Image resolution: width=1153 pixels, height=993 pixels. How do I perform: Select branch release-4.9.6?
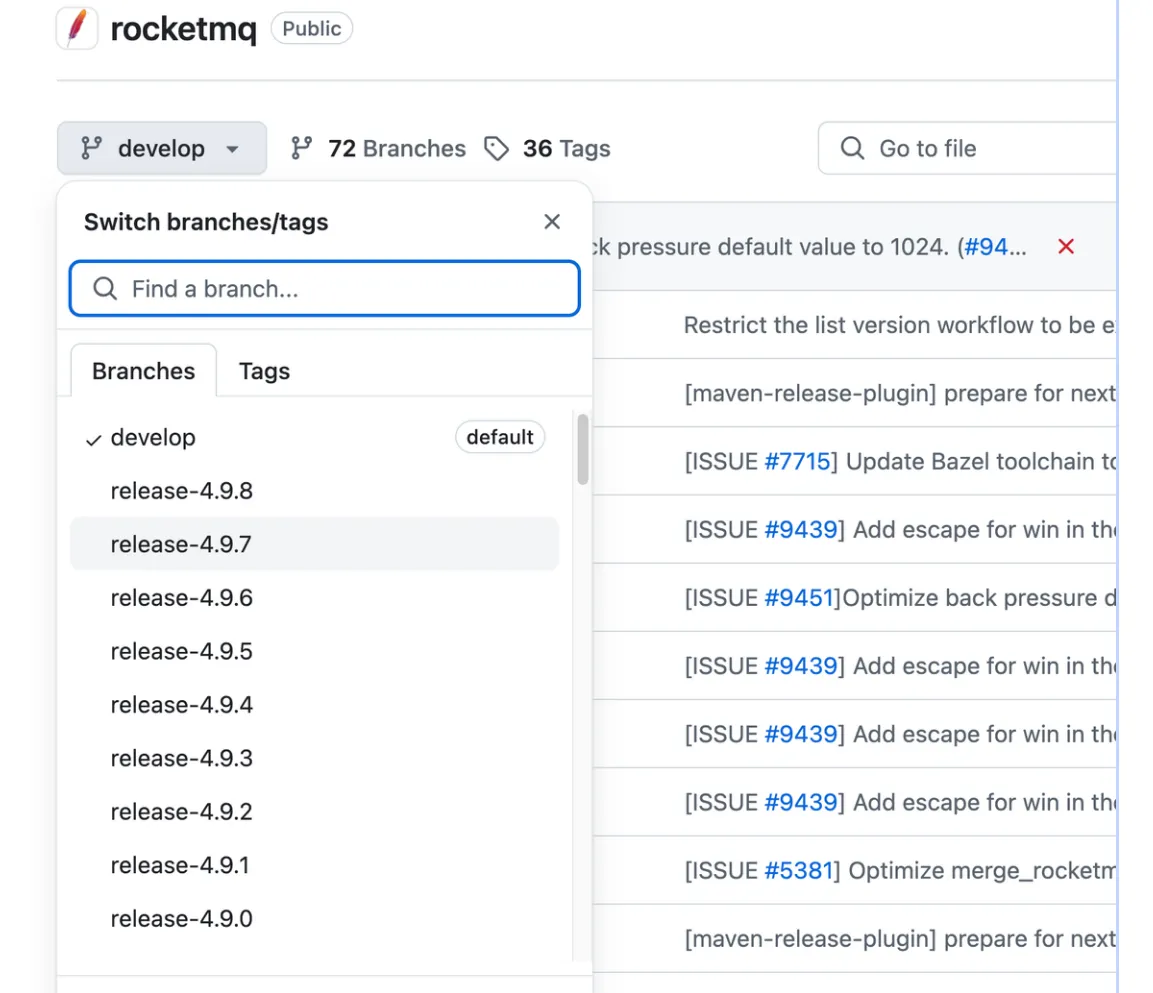(315, 597)
